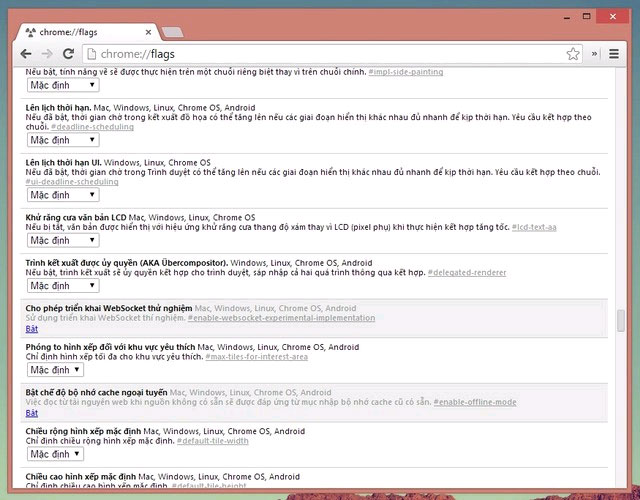
Task: Click heading Phóng to hình xếp đối với khu vực yêu thích
Action: click(x=110, y=347)
